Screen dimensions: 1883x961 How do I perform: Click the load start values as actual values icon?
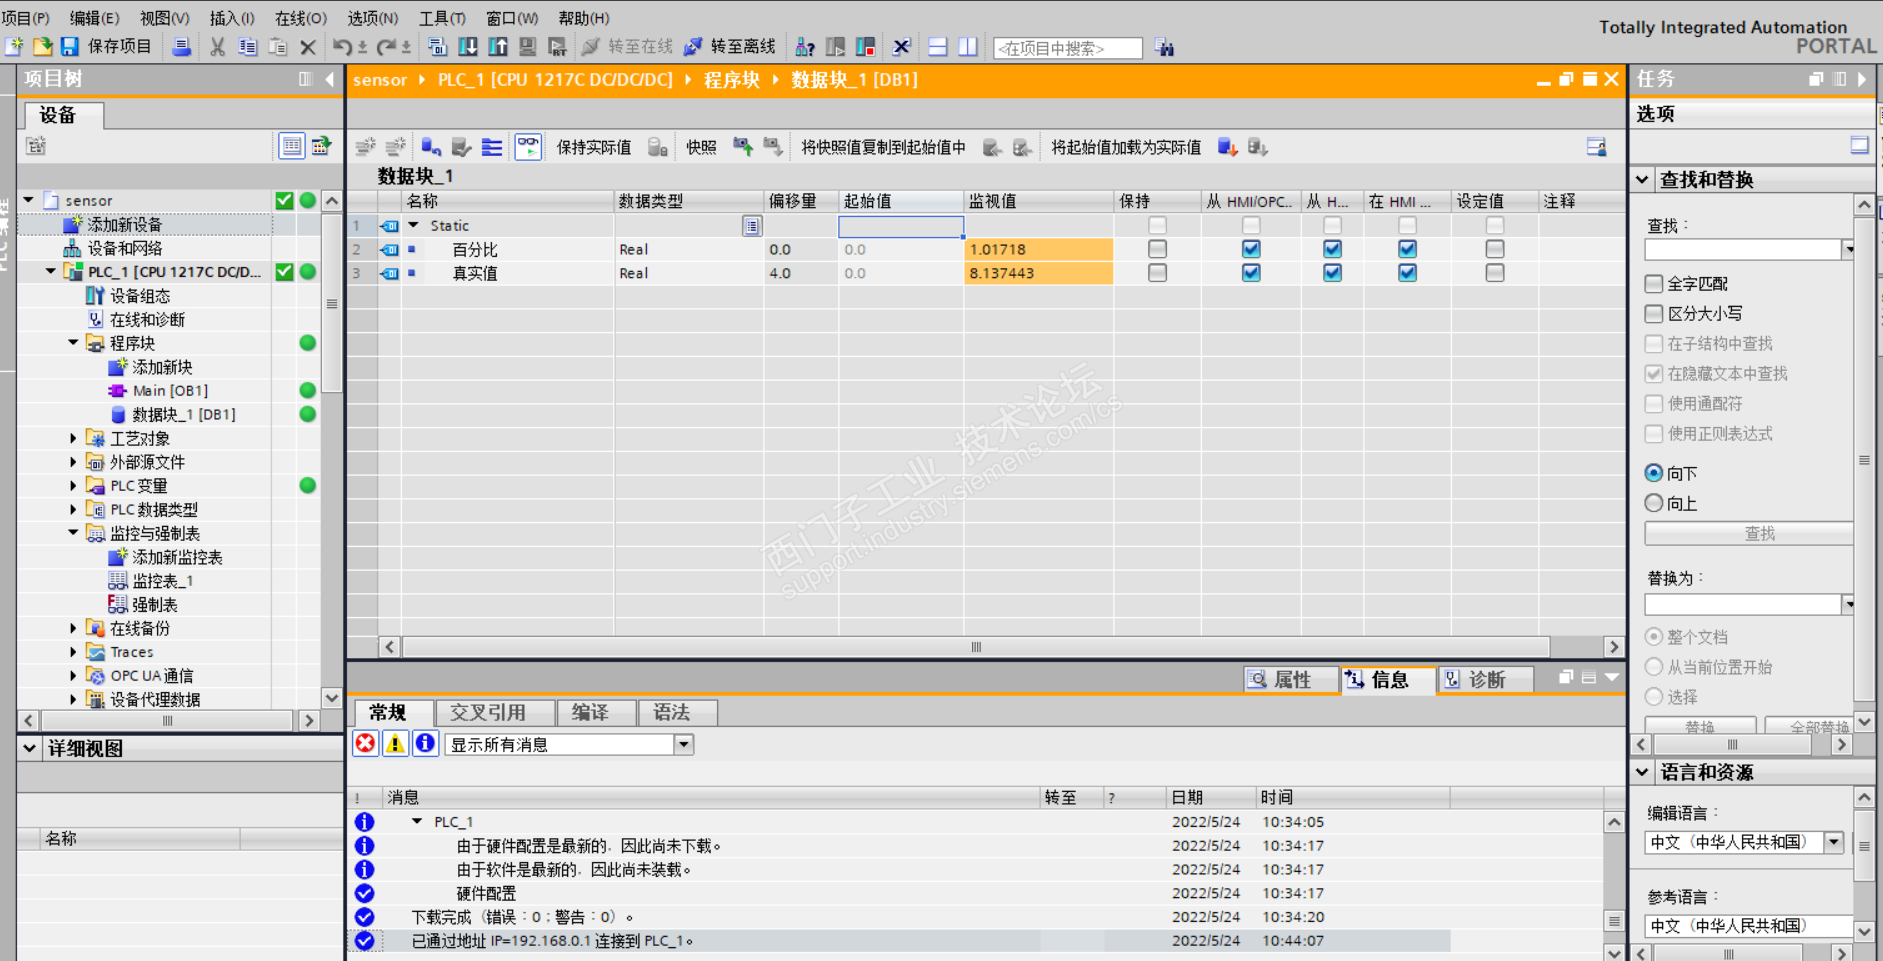point(1227,147)
